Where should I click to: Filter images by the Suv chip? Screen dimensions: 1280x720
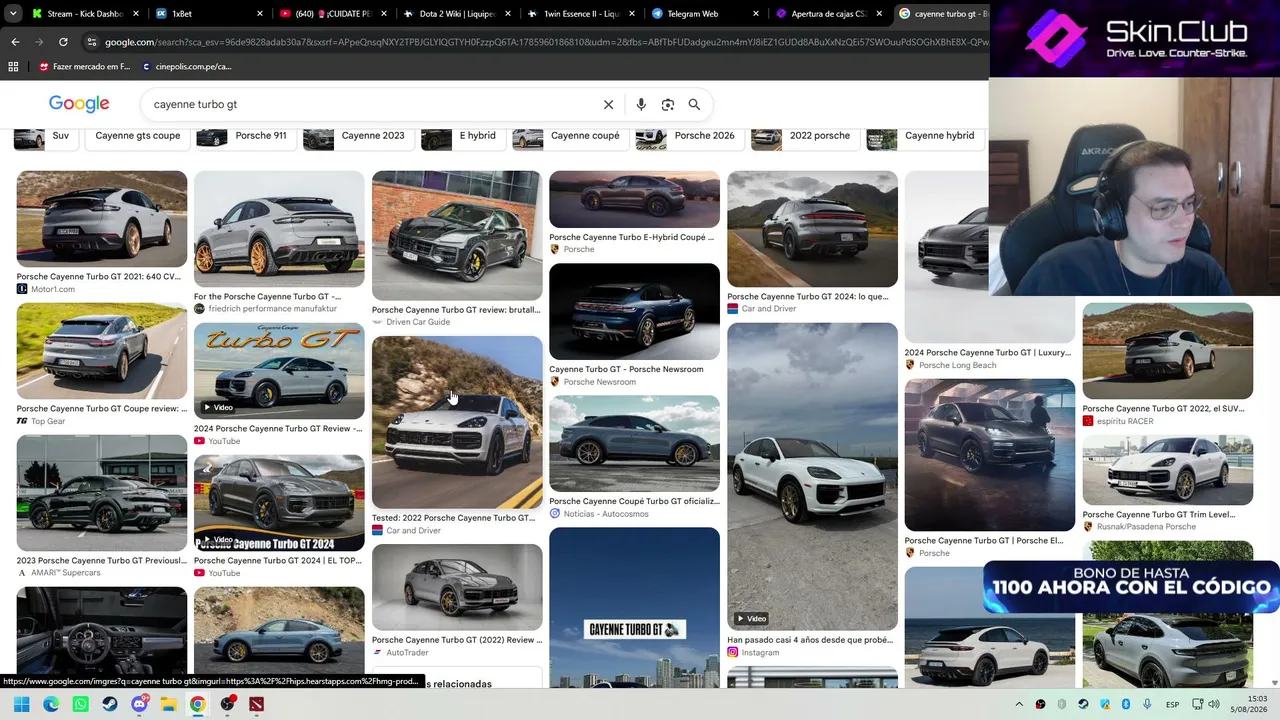click(46, 136)
